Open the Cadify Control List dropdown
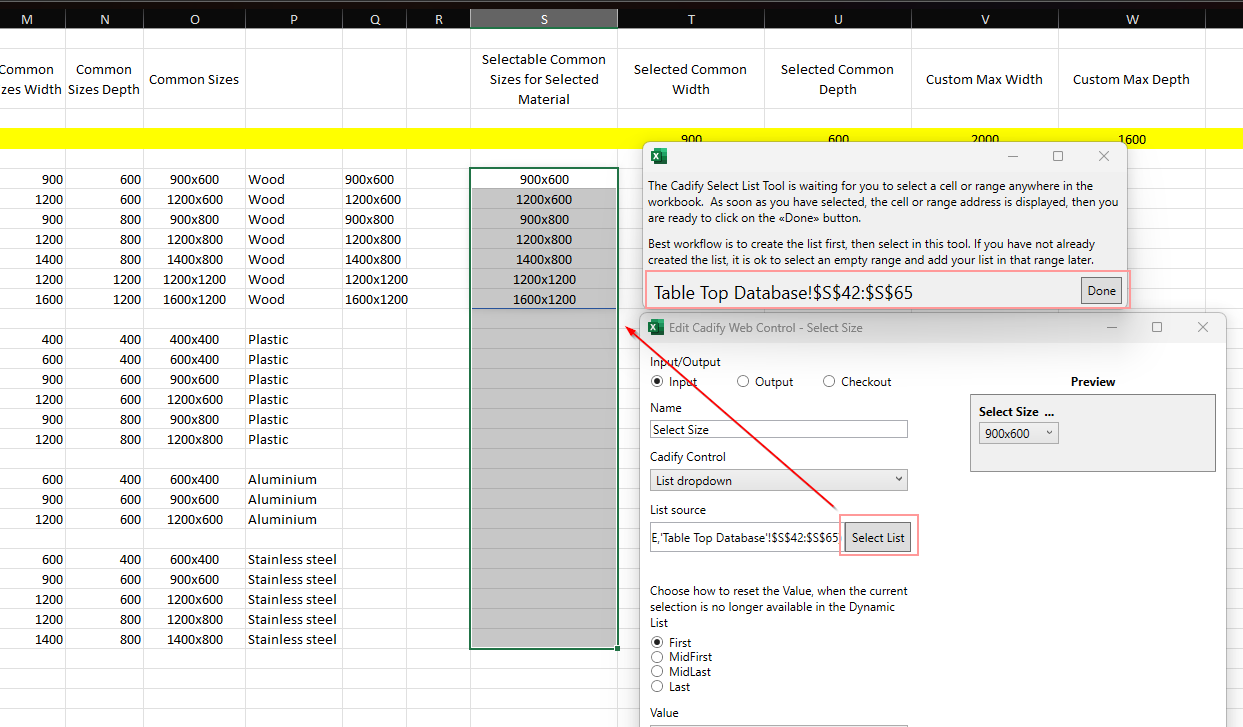This screenshot has height=727, width=1243. click(779, 480)
